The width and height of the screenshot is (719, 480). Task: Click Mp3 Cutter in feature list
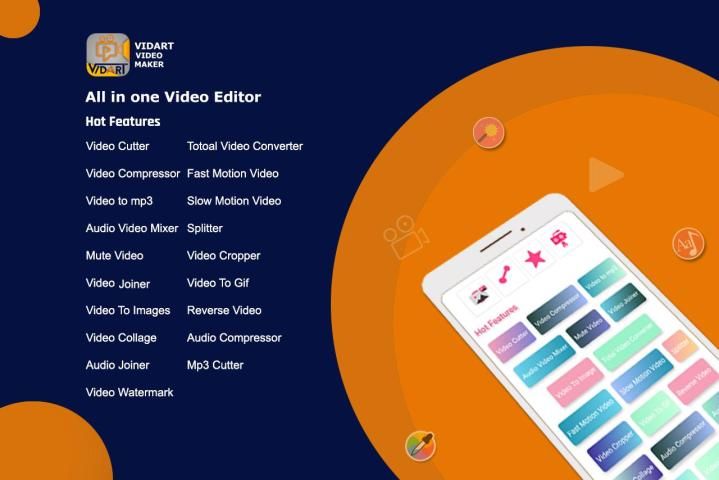215,365
